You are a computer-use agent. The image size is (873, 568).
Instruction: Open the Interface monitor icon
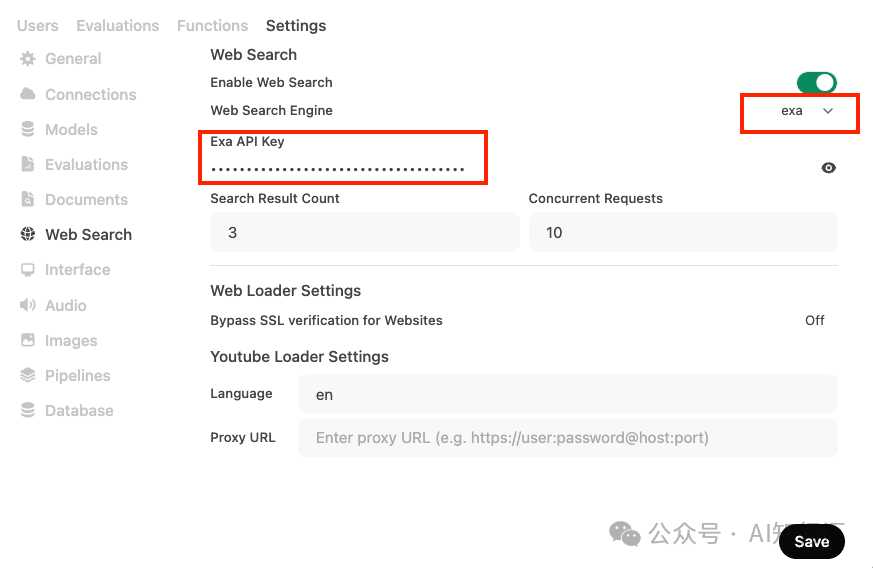click(28, 270)
